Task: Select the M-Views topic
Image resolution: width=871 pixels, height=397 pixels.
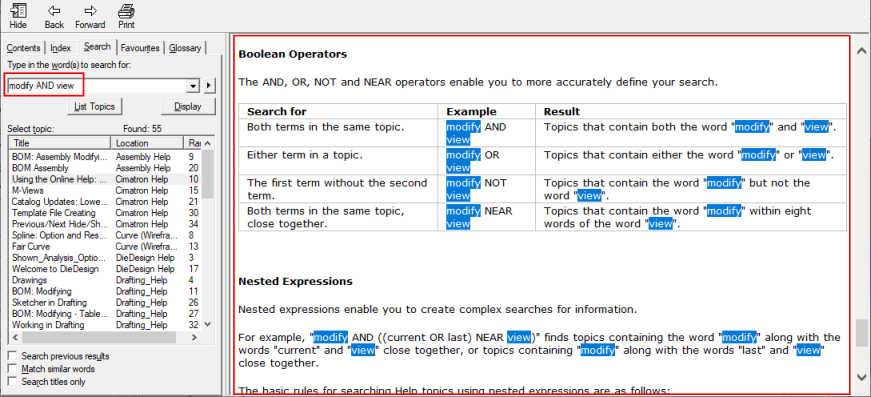Action: pos(106,190)
